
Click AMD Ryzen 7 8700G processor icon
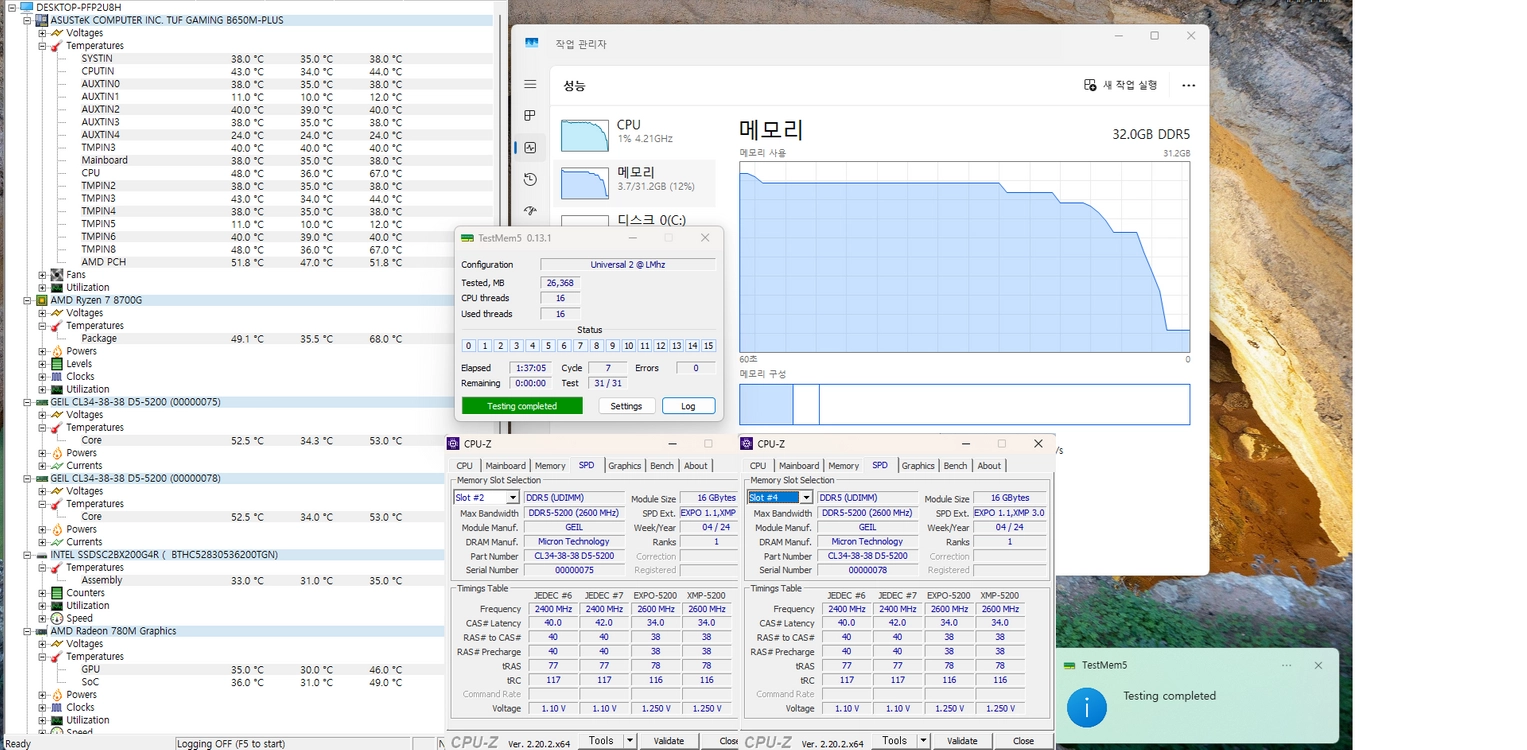coord(42,300)
